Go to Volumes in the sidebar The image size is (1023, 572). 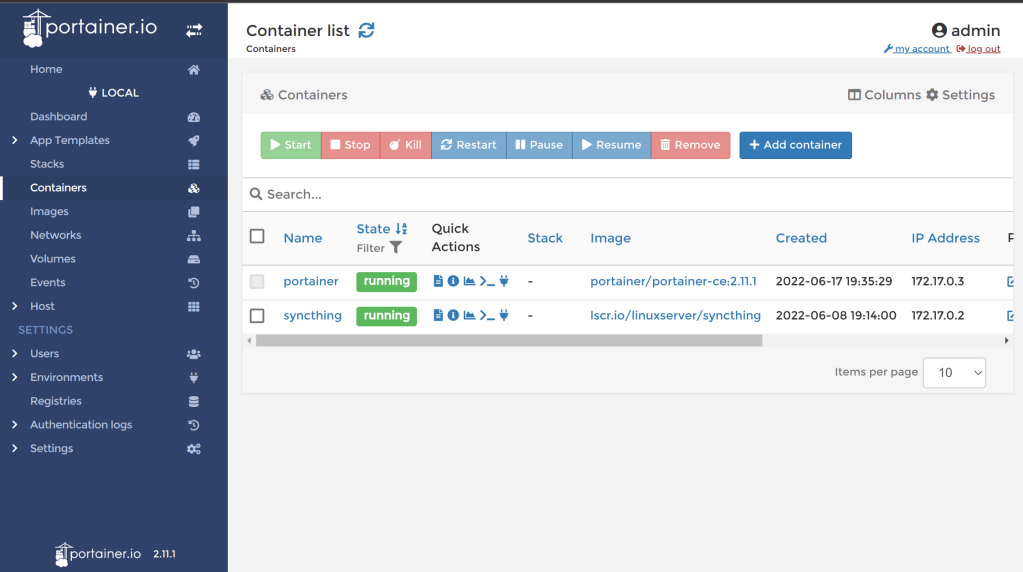click(52, 259)
